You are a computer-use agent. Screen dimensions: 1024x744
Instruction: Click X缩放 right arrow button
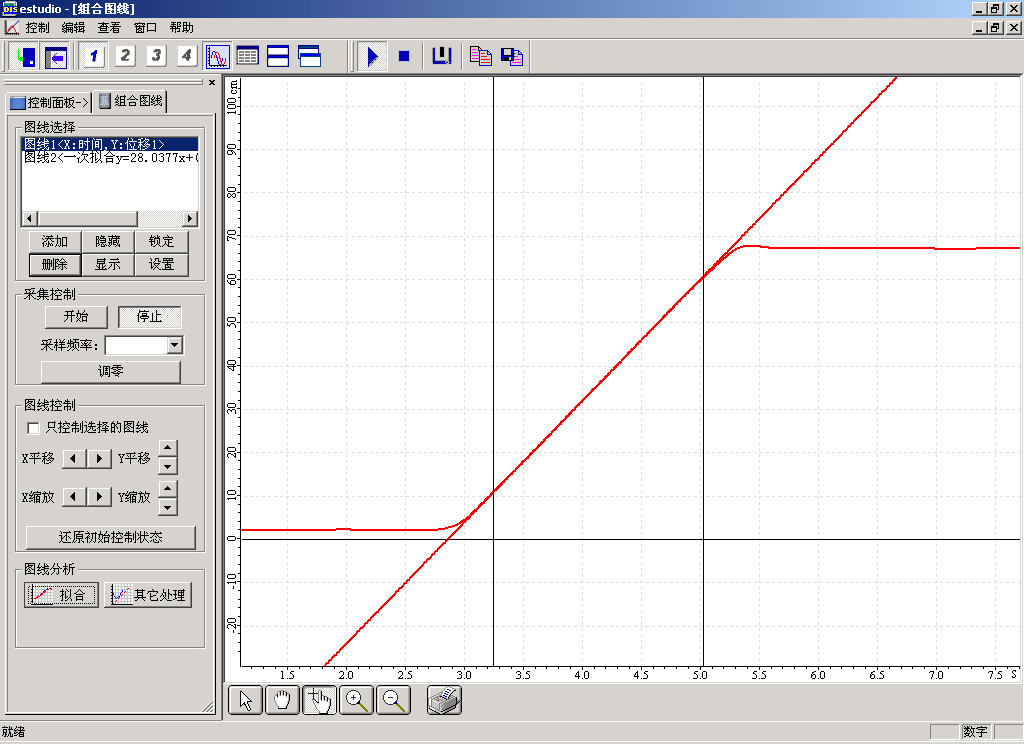tap(99, 497)
